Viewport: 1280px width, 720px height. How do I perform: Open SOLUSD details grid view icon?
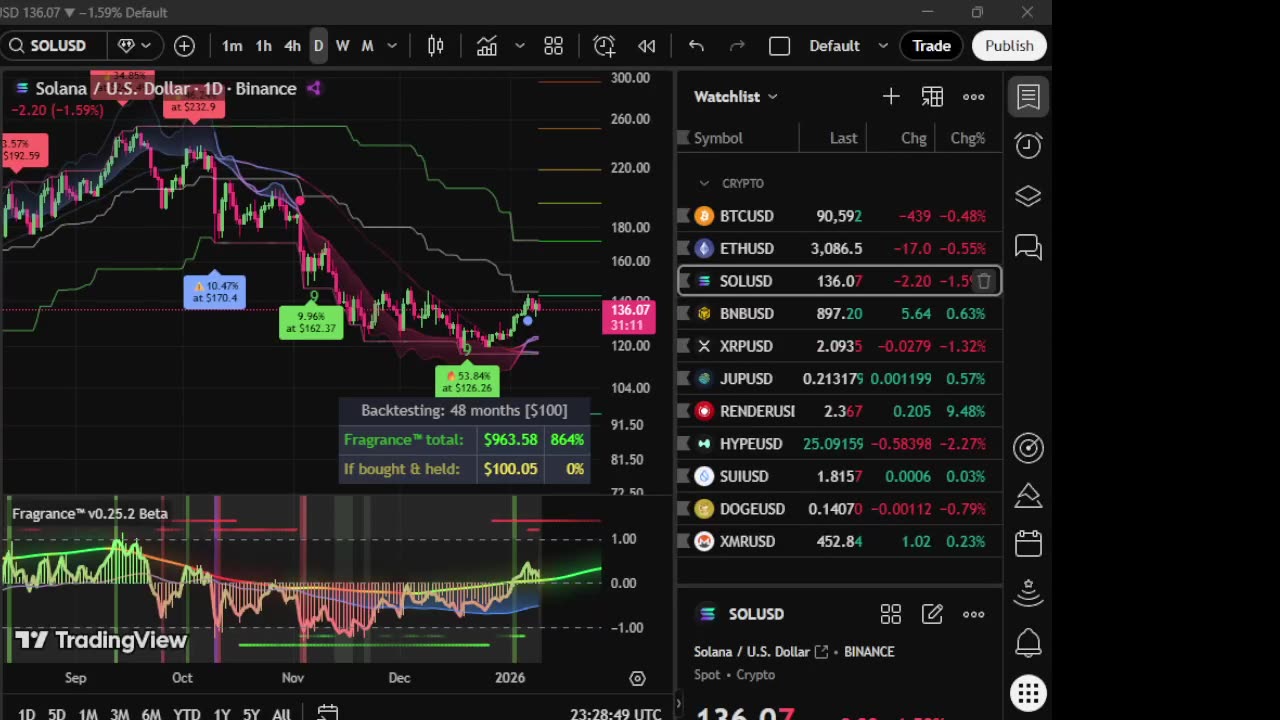890,614
